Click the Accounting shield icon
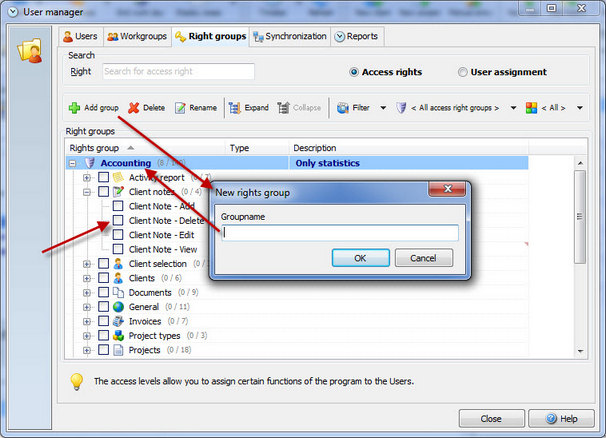 point(90,163)
